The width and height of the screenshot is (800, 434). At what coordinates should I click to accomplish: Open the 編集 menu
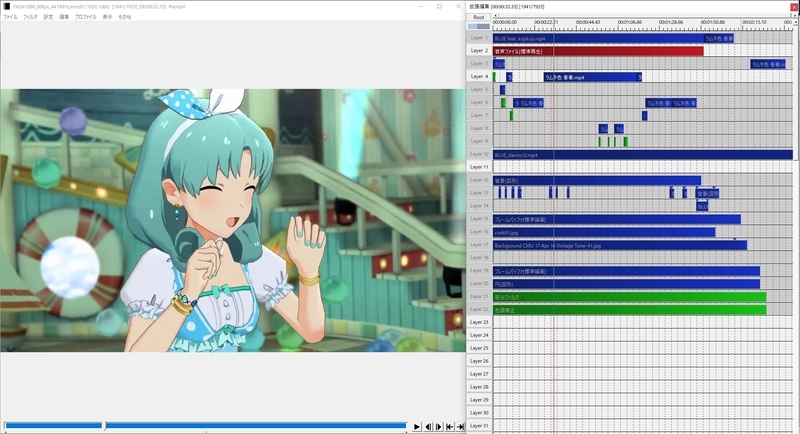click(x=64, y=17)
